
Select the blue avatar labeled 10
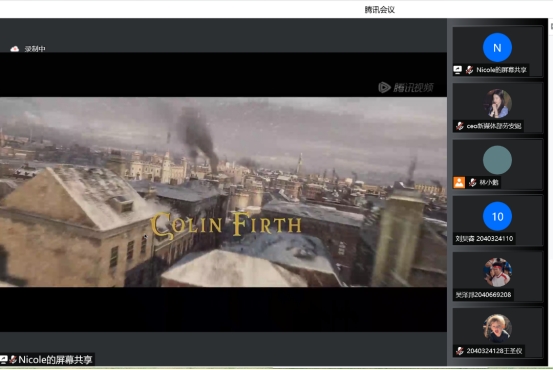pos(497,216)
